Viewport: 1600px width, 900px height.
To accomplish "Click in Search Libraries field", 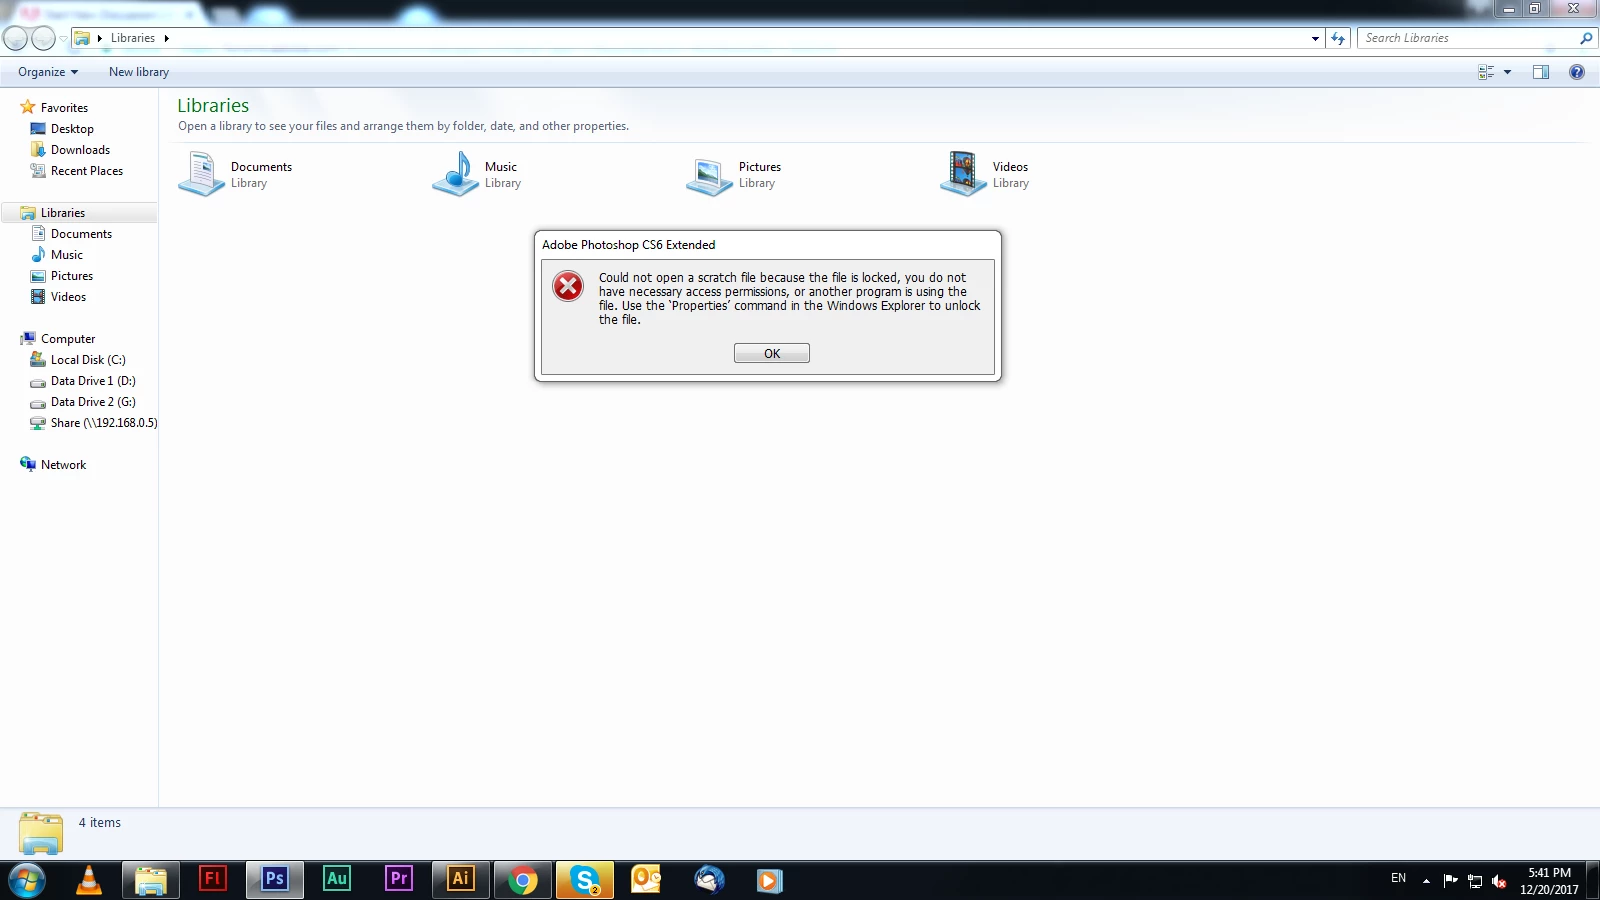I will (1467, 38).
